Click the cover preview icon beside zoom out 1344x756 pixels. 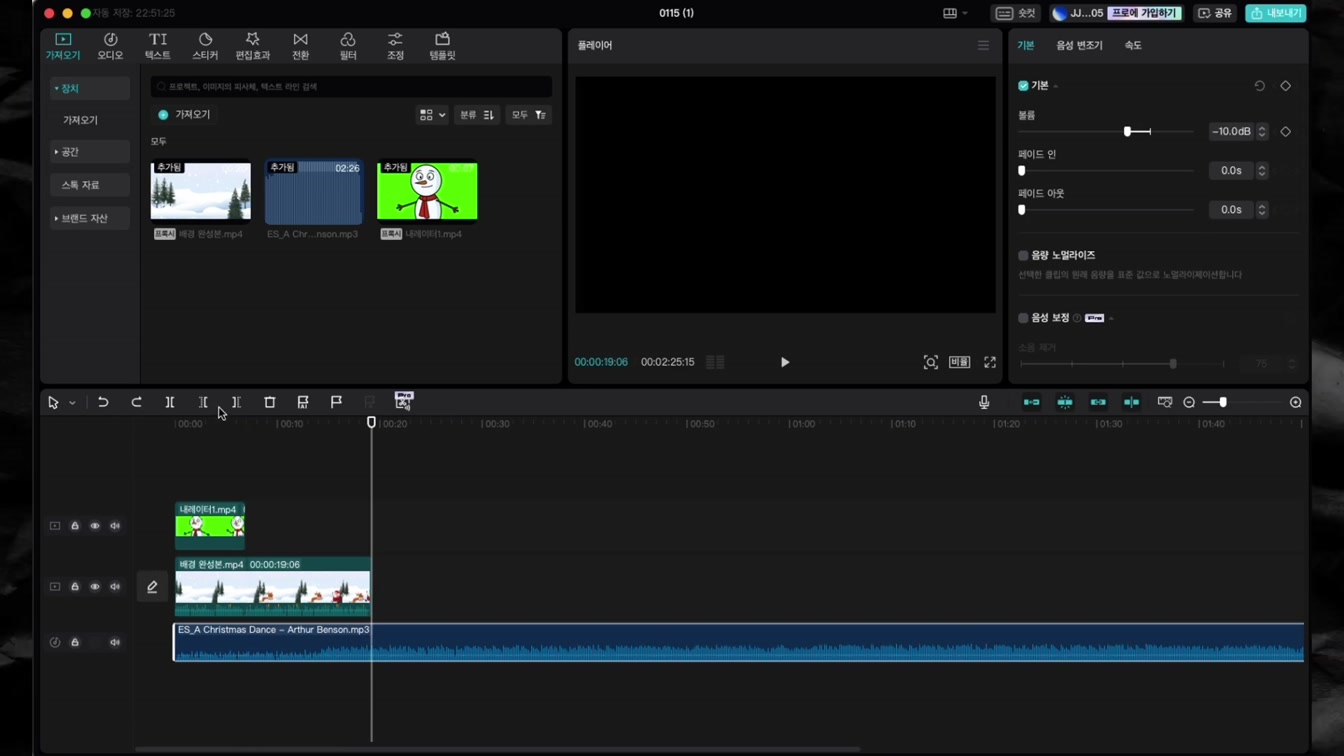pyautogui.click(x=1165, y=402)
